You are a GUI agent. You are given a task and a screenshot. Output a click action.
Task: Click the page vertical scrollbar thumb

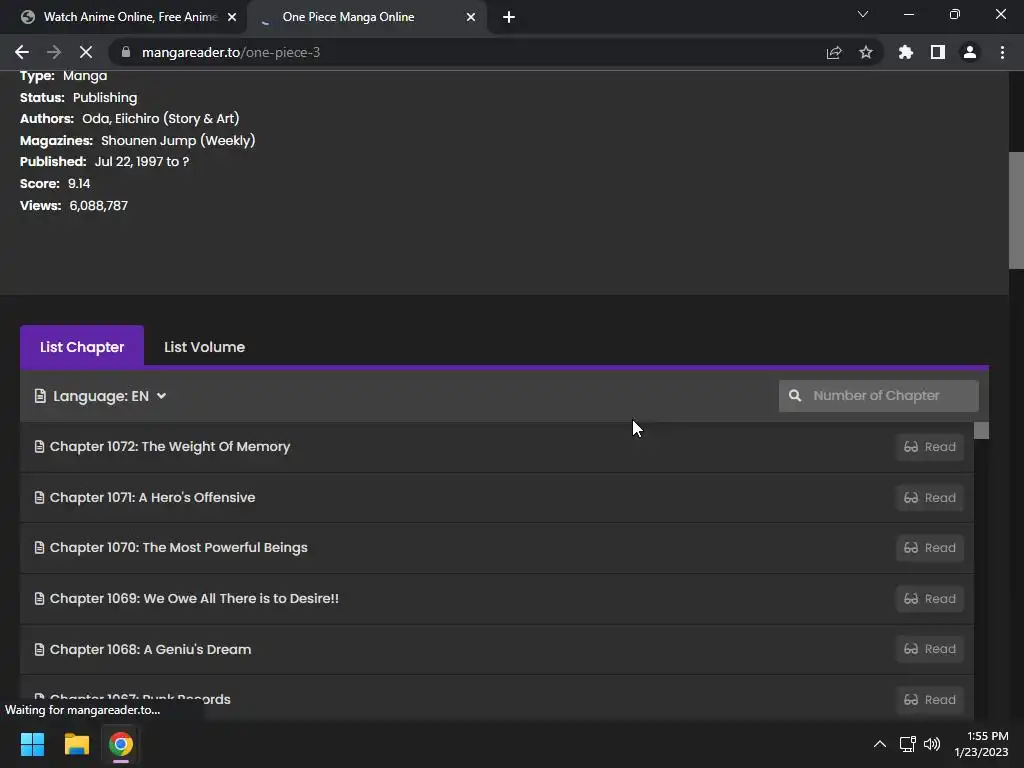click(1016, 210)
